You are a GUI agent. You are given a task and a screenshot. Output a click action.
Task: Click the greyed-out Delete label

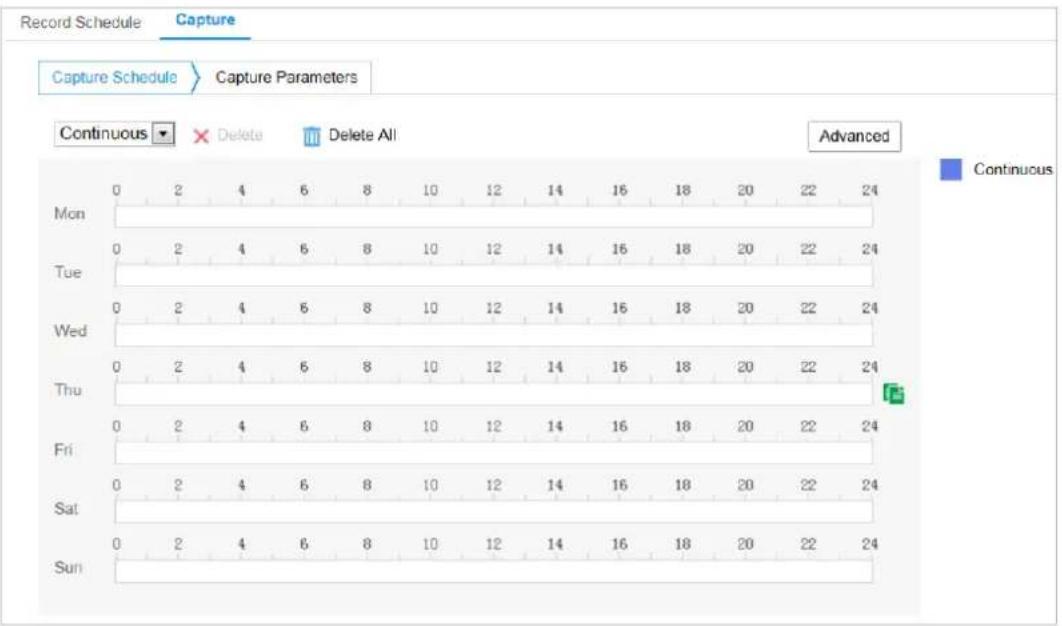[x=240, y=135]
